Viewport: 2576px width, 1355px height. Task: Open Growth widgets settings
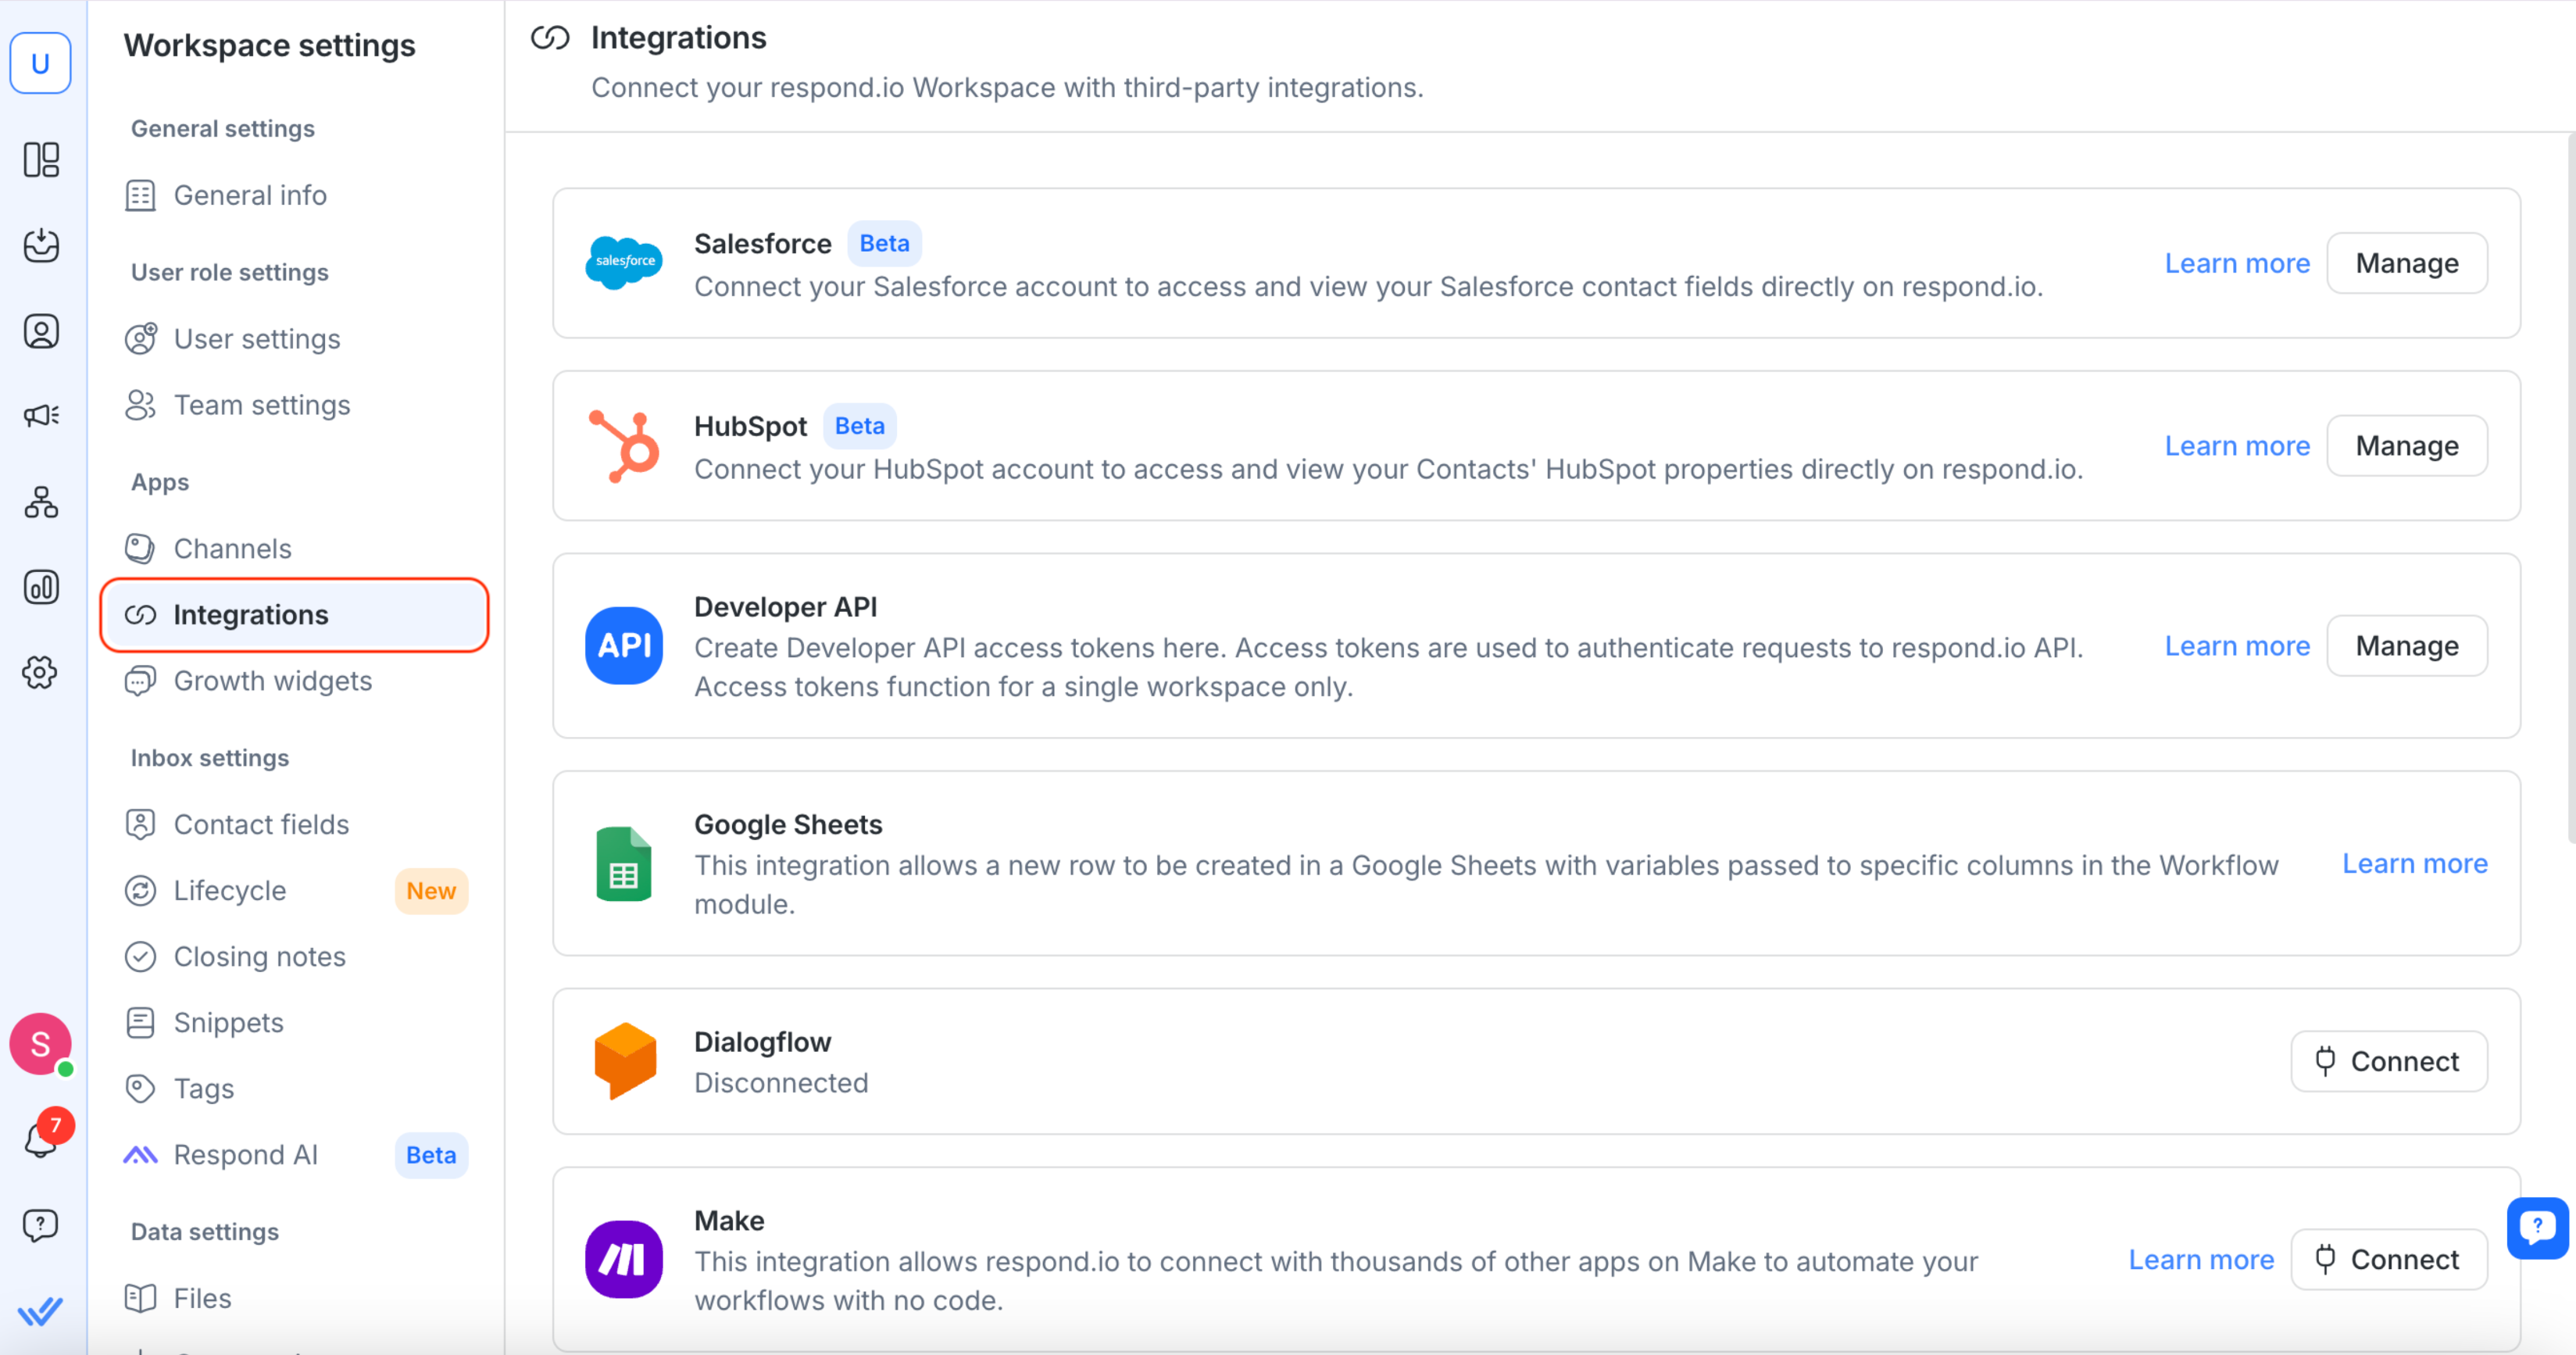[x=272, y=681]
